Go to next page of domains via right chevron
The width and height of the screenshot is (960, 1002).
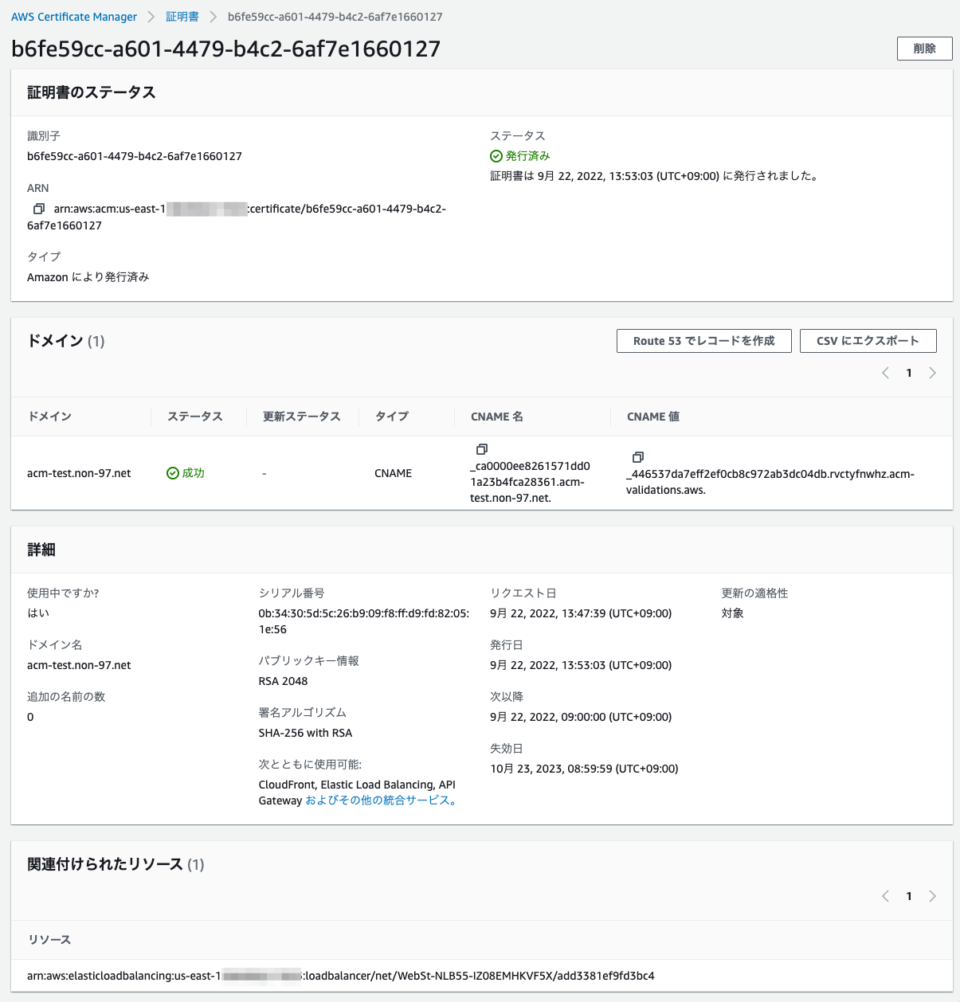[931, 371]
